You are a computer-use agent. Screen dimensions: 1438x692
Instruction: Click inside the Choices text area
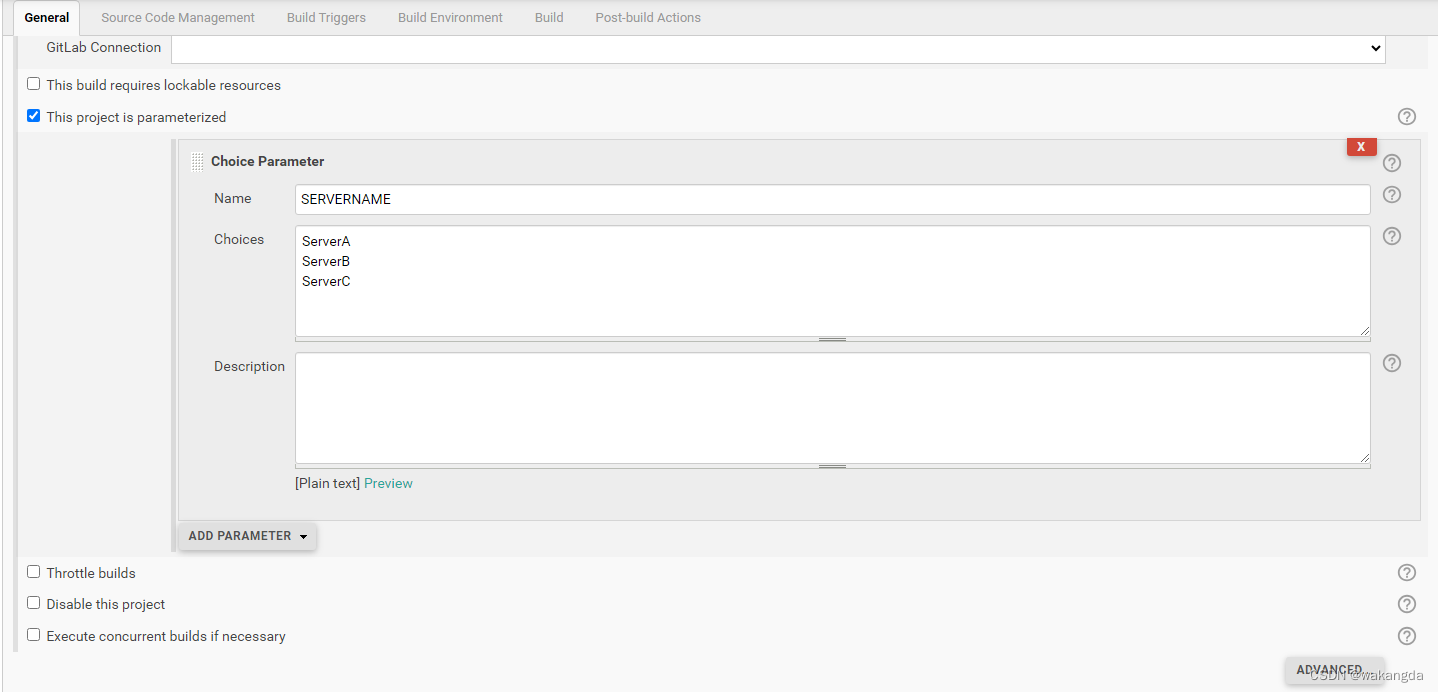[x=832, y=281]
